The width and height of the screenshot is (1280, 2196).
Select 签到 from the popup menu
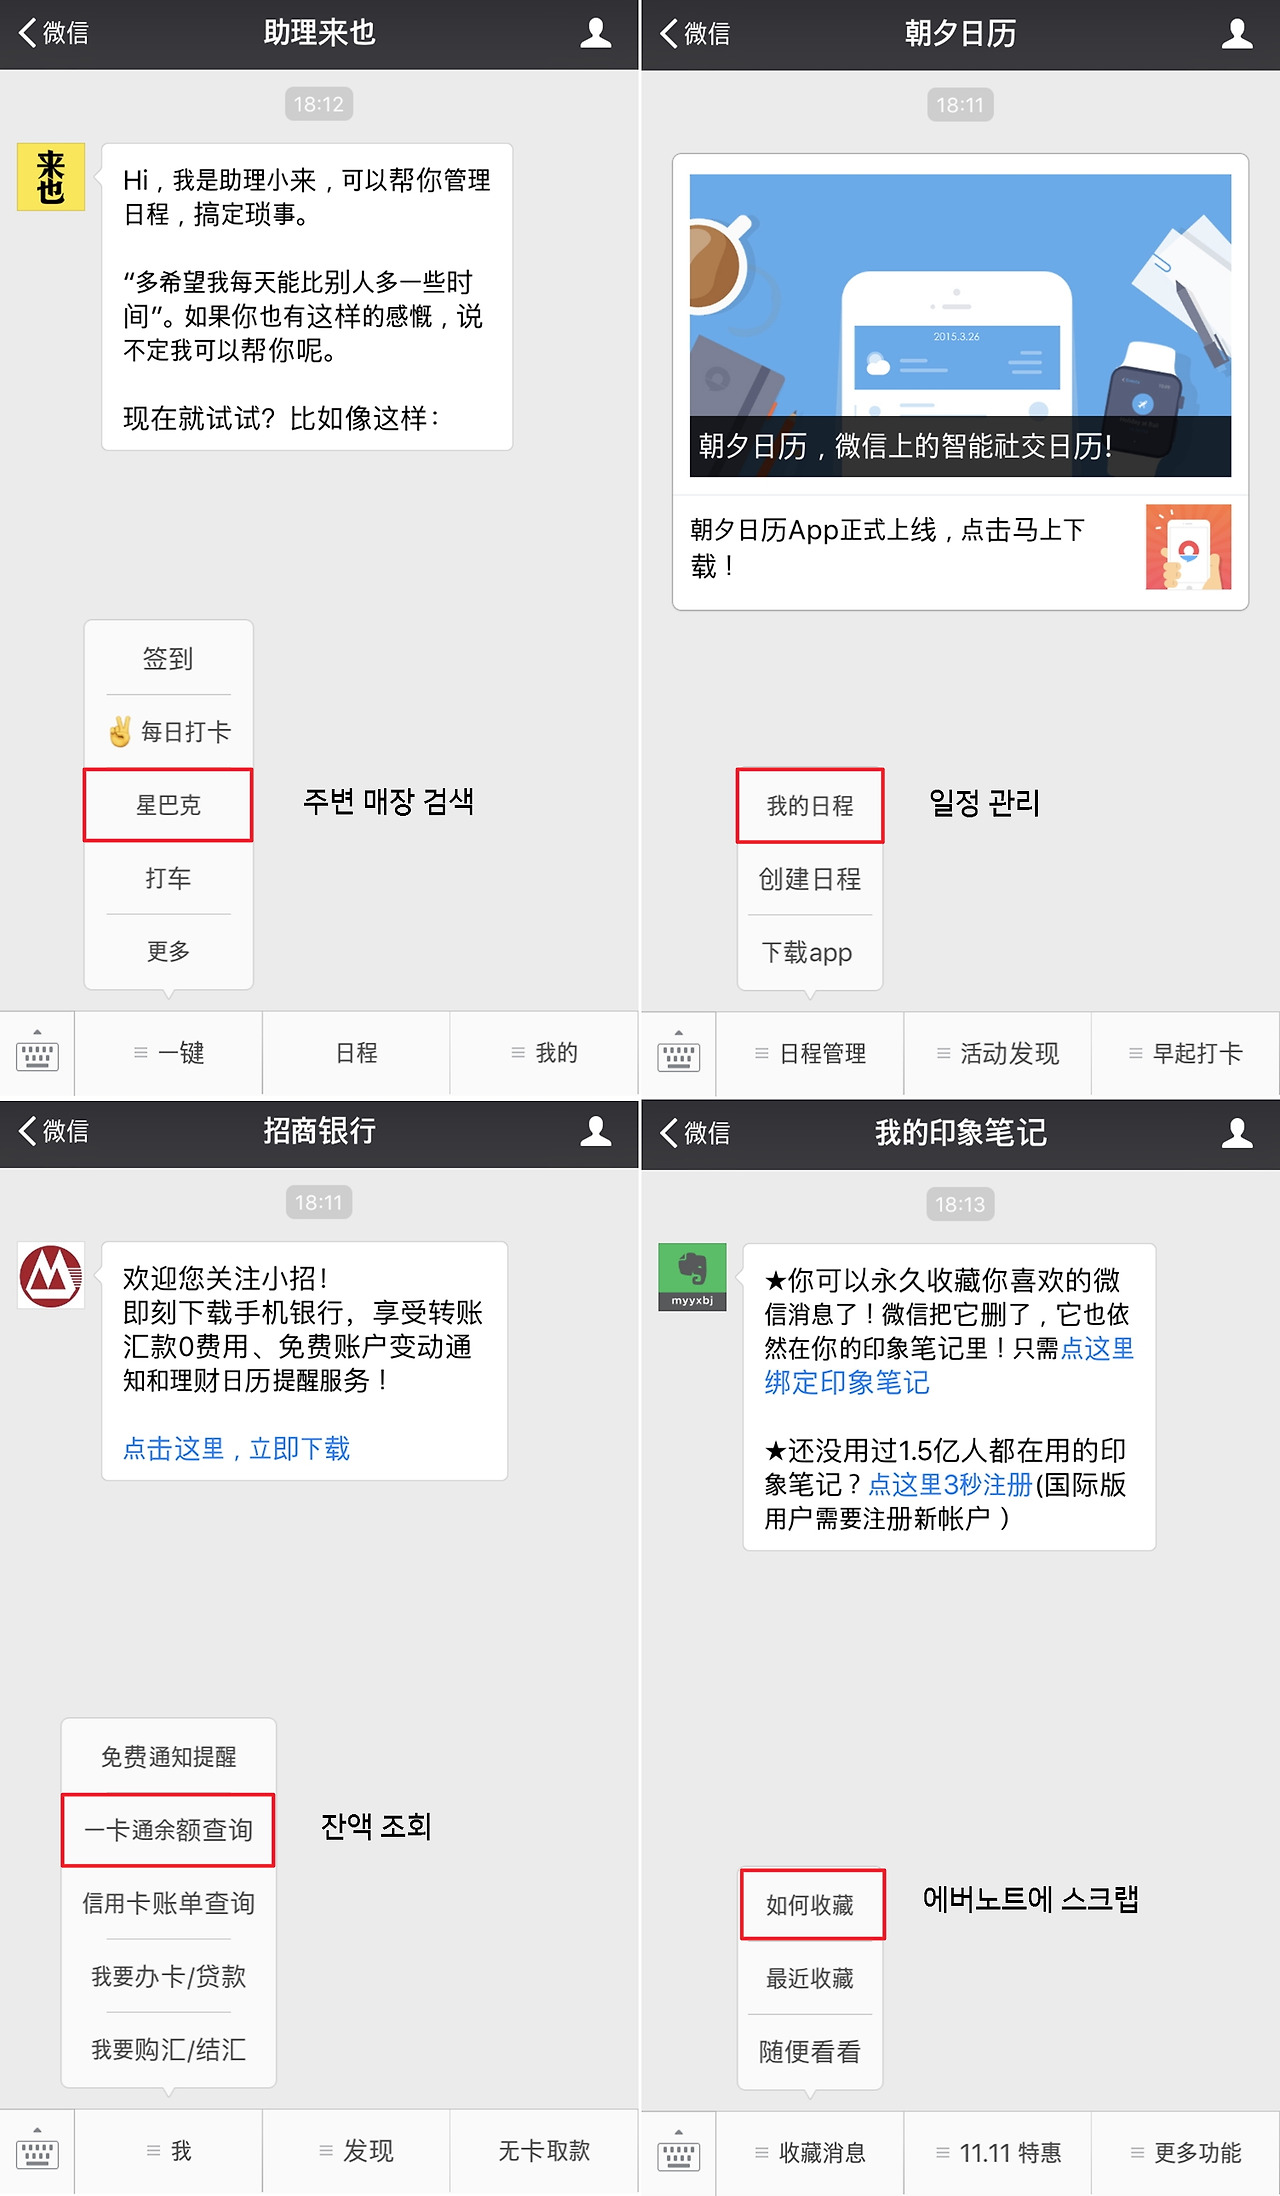(168, 659)
